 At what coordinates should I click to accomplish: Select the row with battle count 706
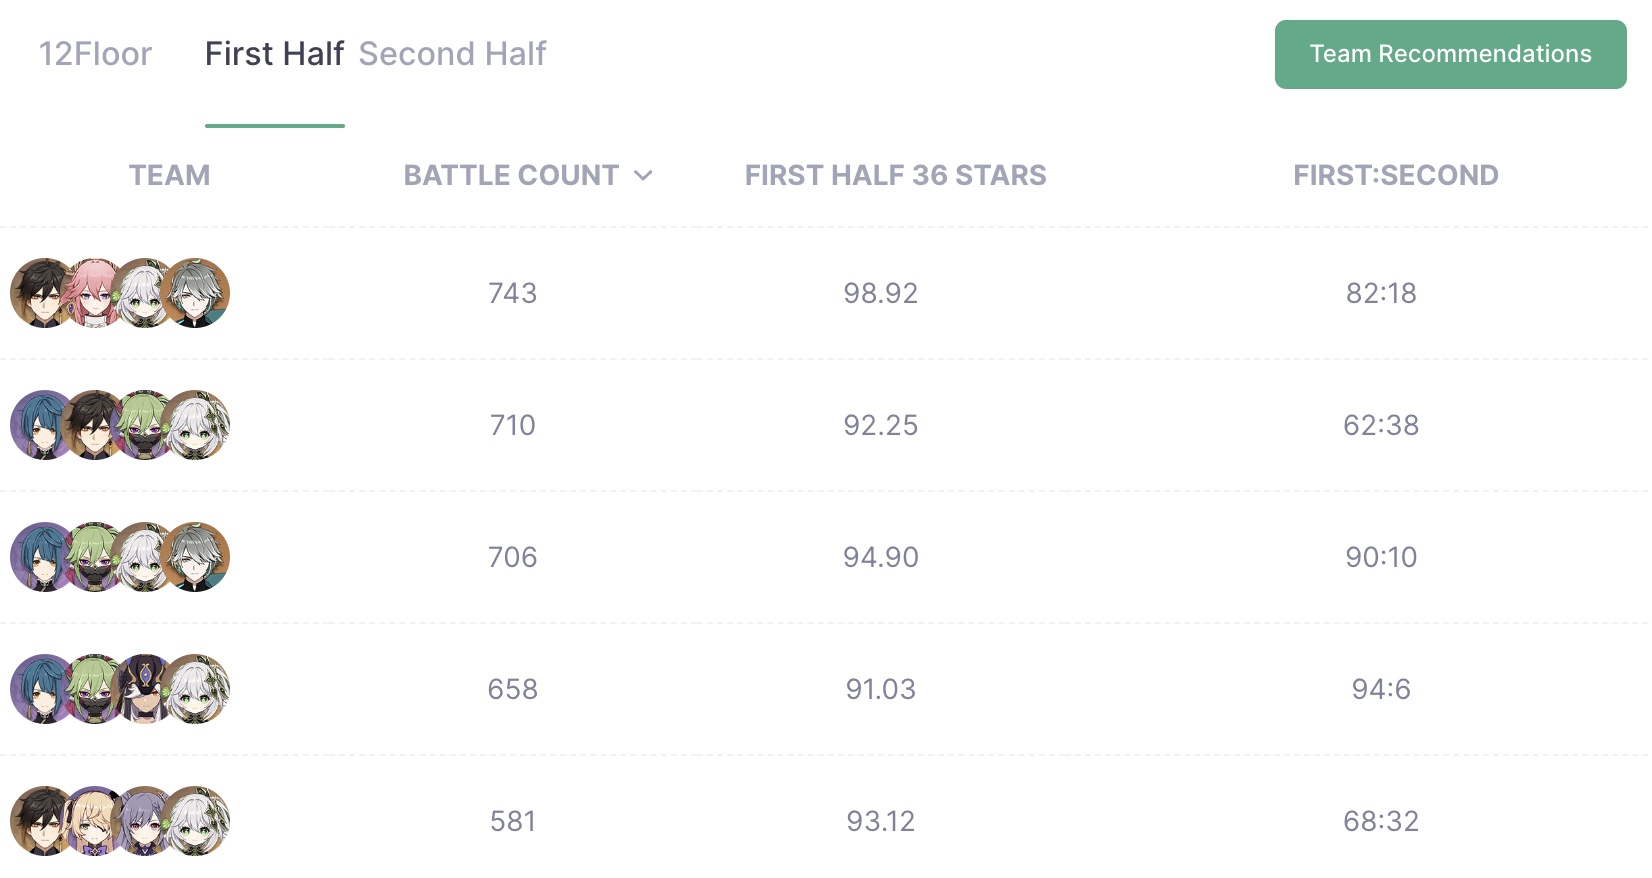824,557
